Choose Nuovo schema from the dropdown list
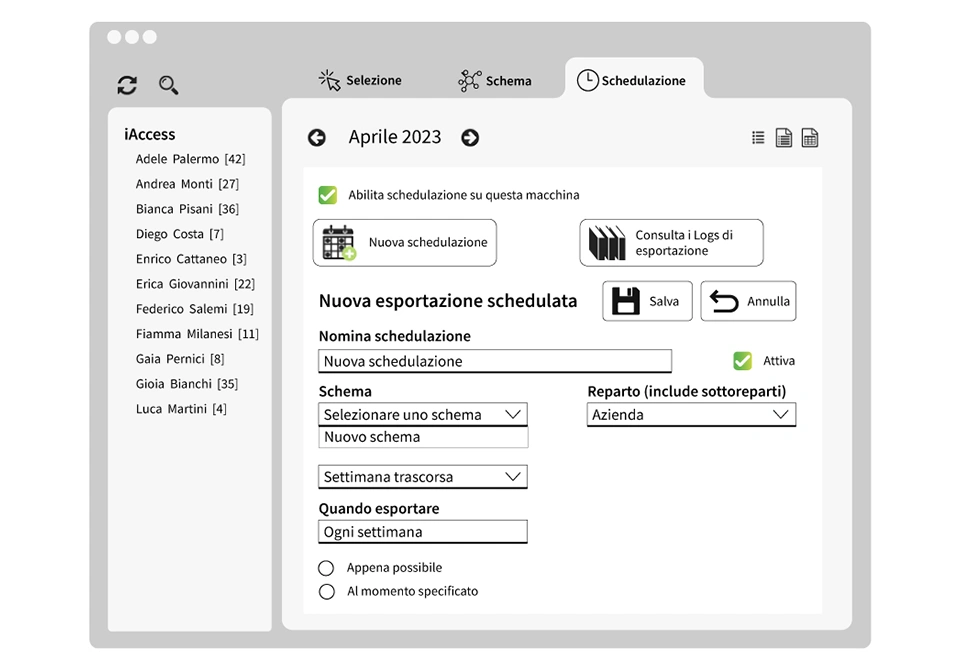Viewport: 960px width, 670px height. tap(422, 437)
